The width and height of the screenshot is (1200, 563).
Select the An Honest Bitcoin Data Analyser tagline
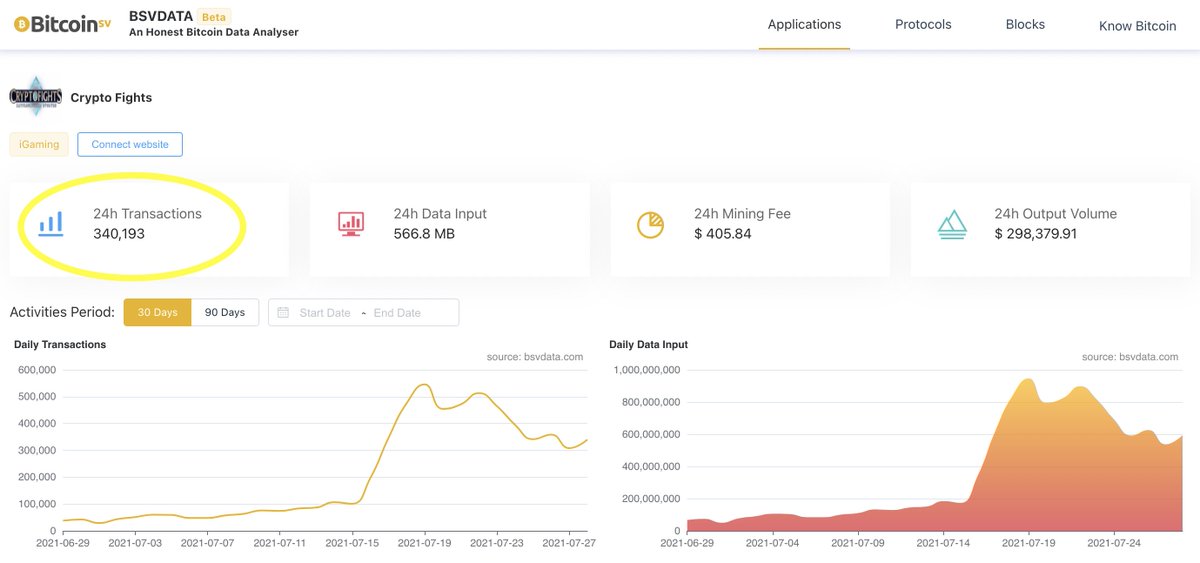(x=214, y=33)
